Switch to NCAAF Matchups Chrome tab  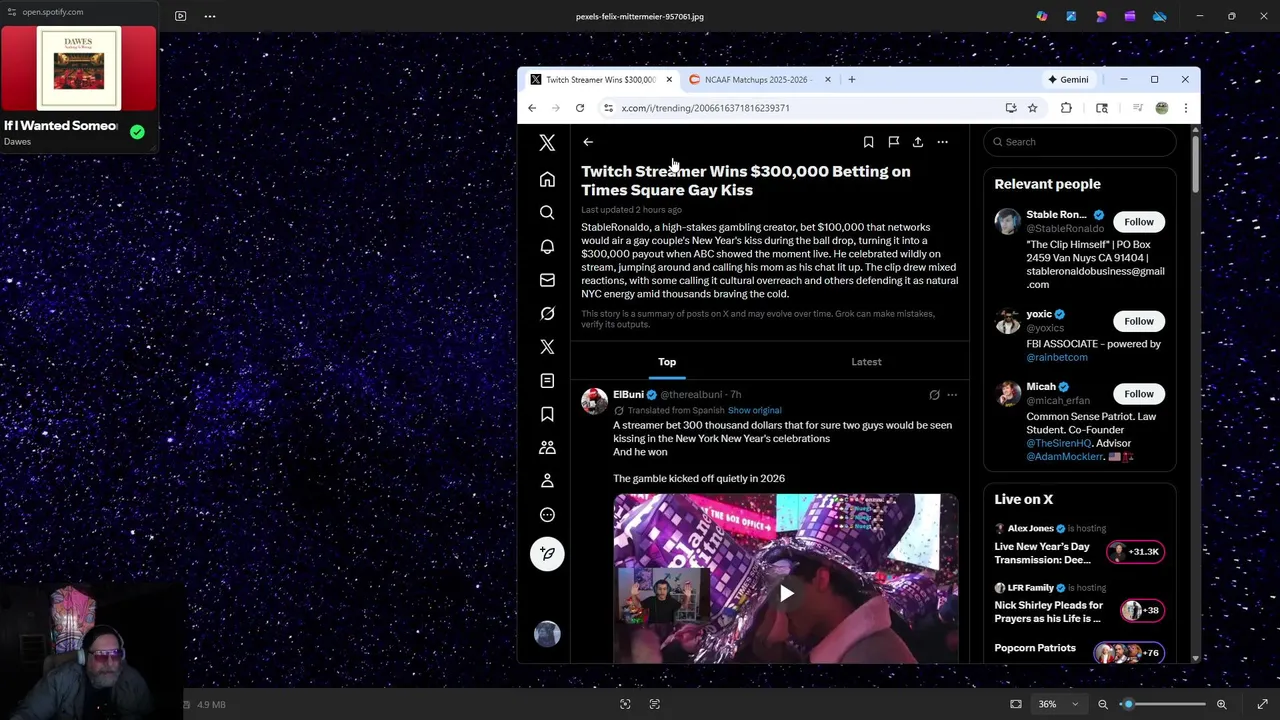tap(760, 80)
